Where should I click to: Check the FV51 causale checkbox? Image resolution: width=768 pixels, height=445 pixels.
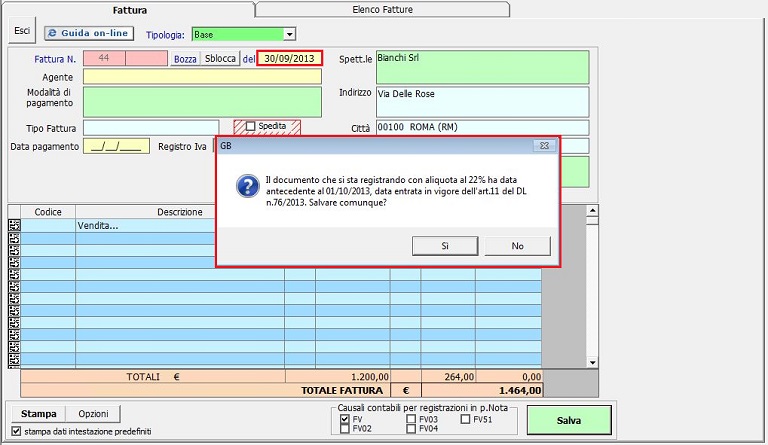(x=466, y=419)
